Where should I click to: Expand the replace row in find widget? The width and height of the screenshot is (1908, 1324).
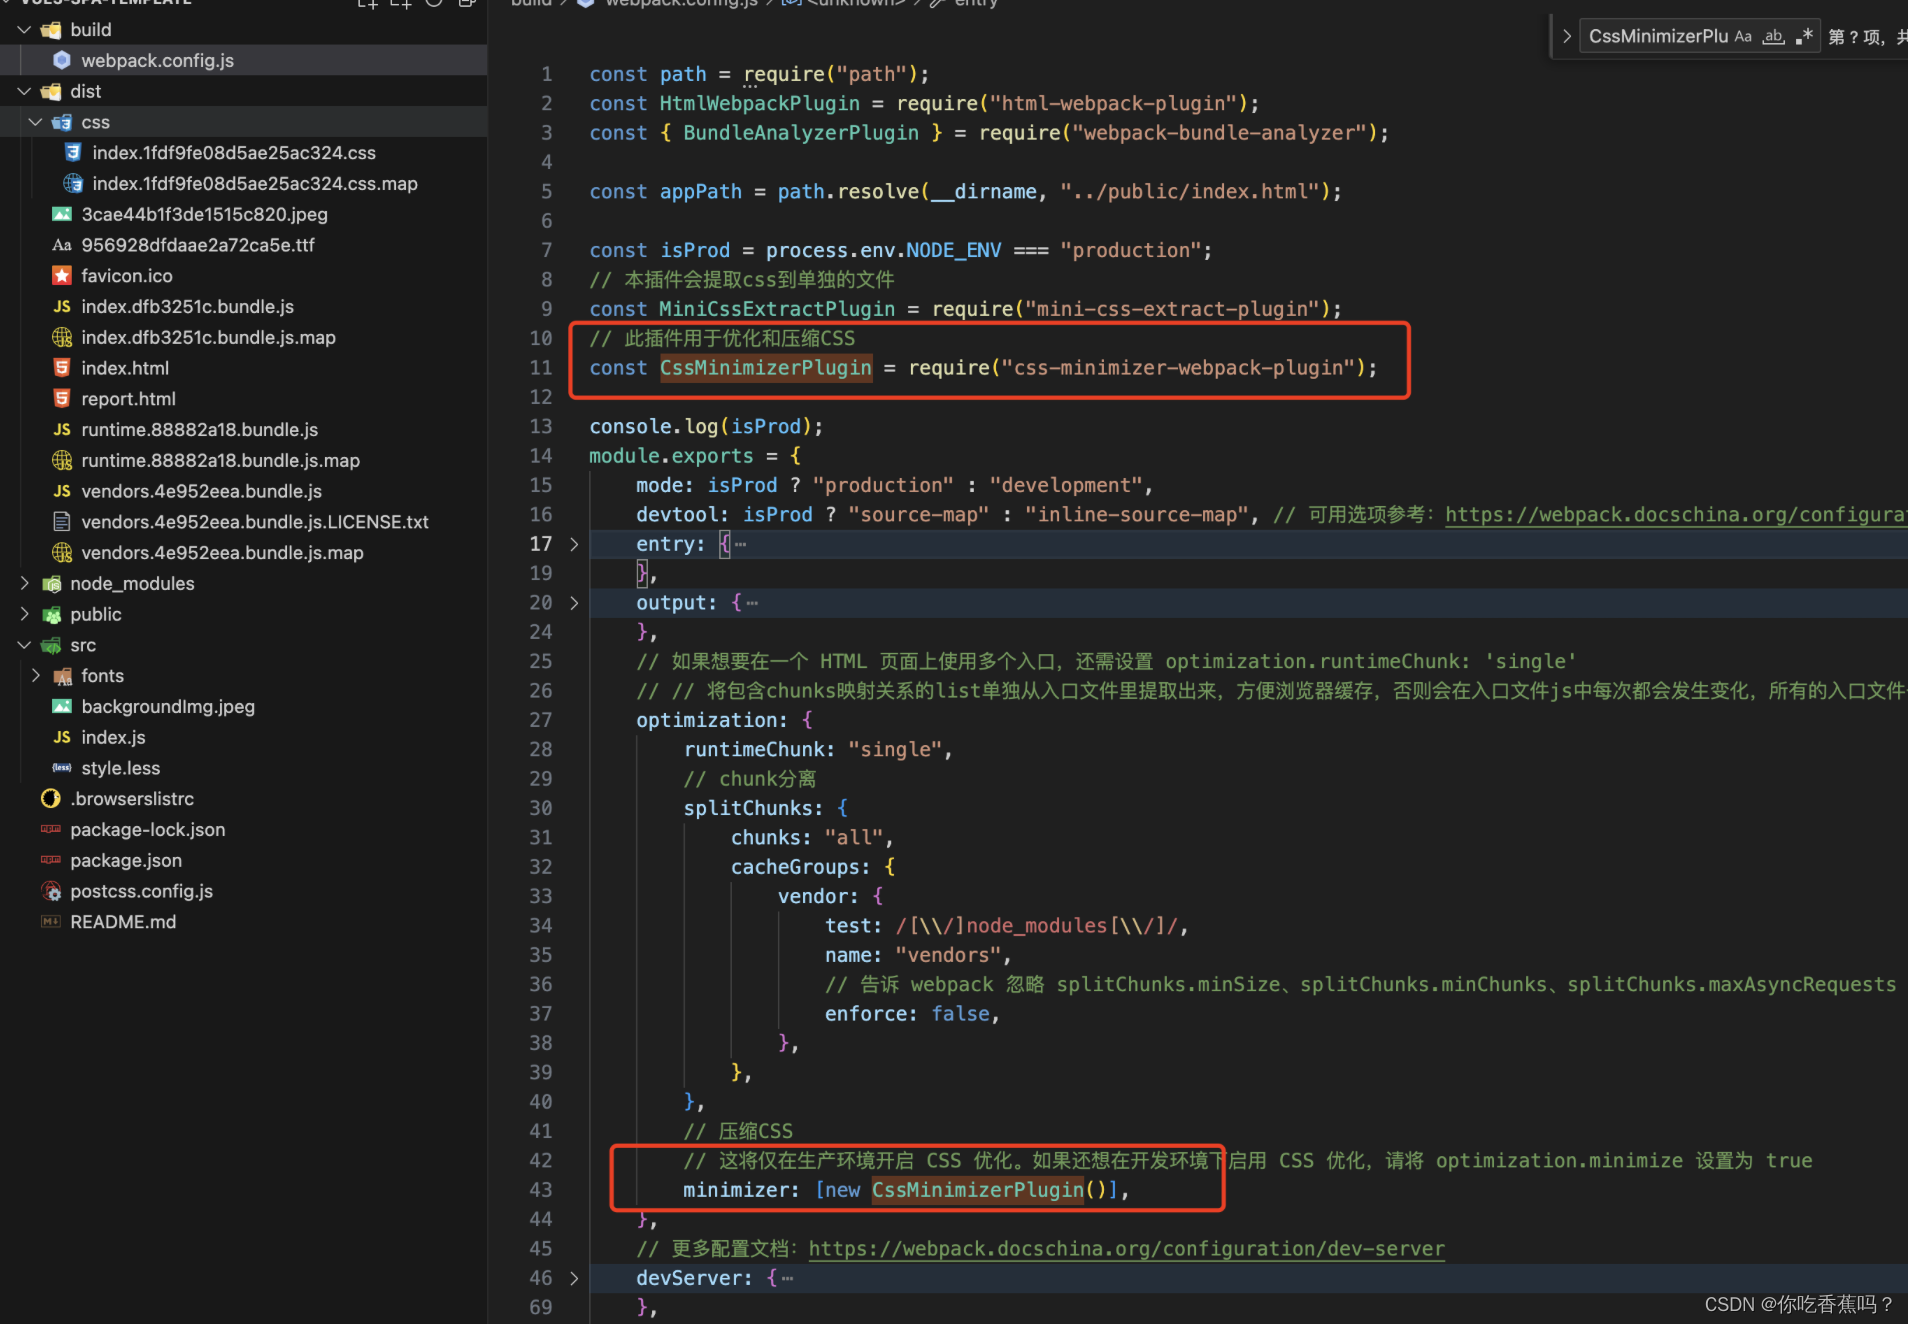tap(1566, 37)
